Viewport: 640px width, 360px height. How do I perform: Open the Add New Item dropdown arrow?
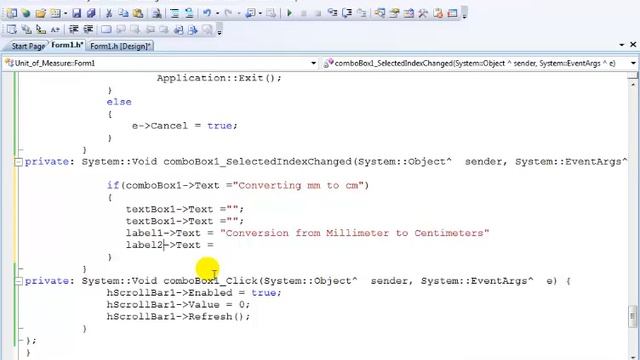65,13
